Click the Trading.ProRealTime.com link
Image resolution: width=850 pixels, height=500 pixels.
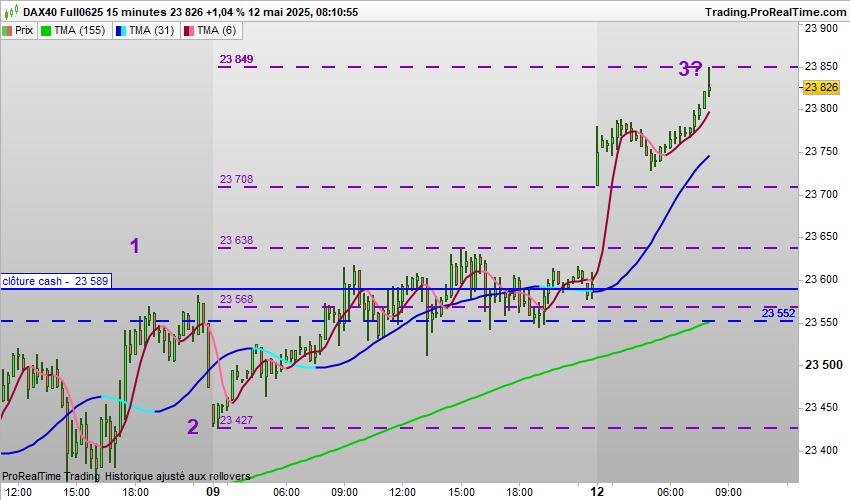(775, 12)
